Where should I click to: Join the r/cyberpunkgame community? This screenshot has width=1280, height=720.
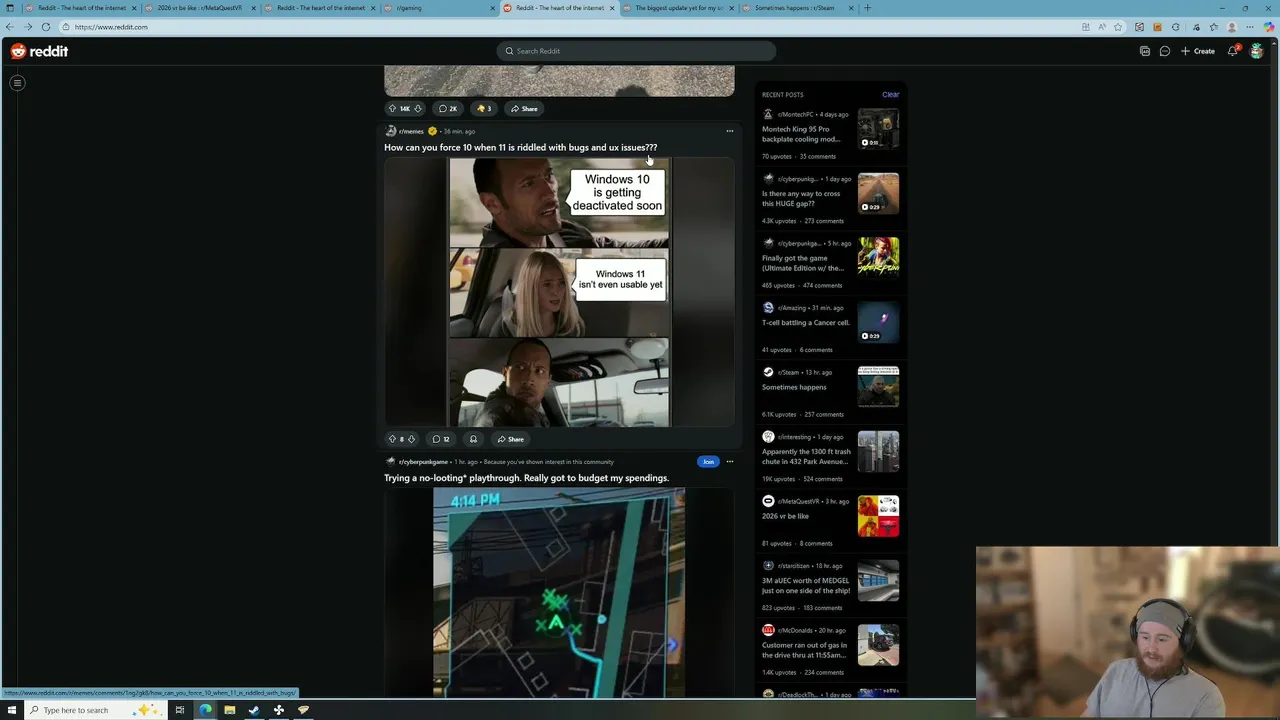(x=708, y=462)
